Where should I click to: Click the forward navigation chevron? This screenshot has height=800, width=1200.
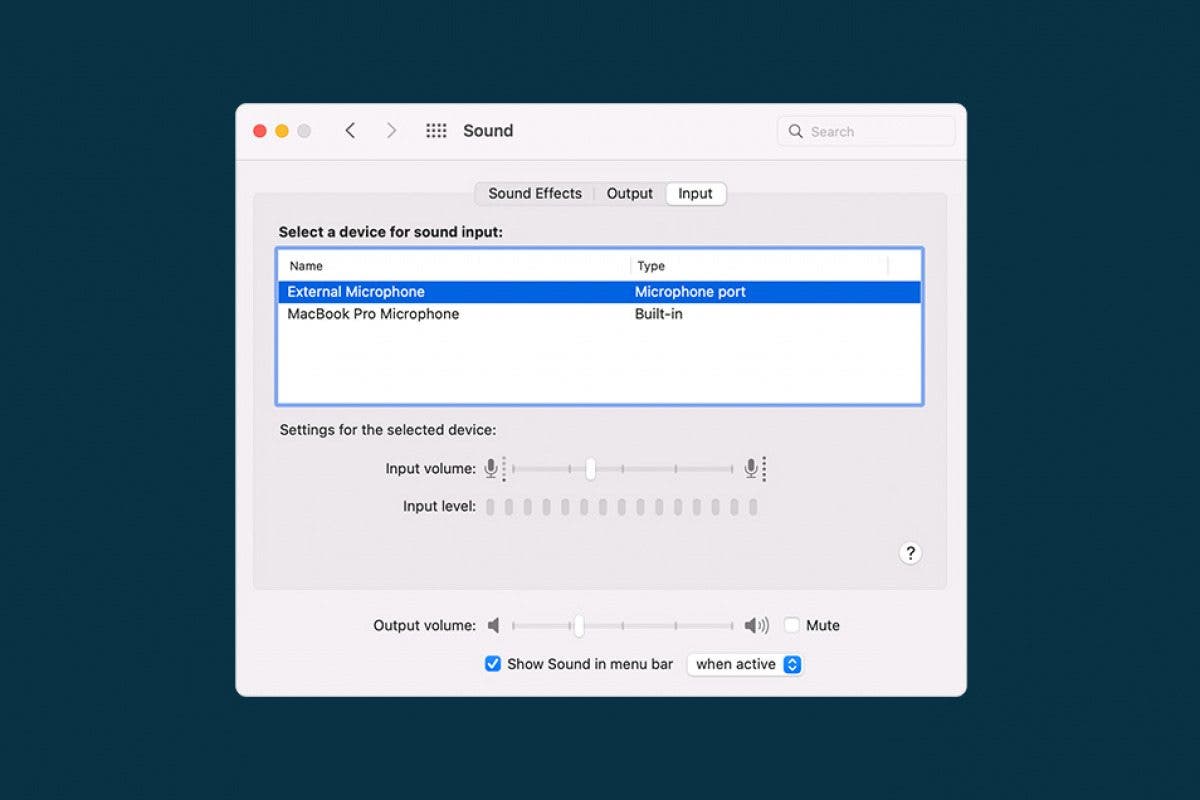click(391, 131)
